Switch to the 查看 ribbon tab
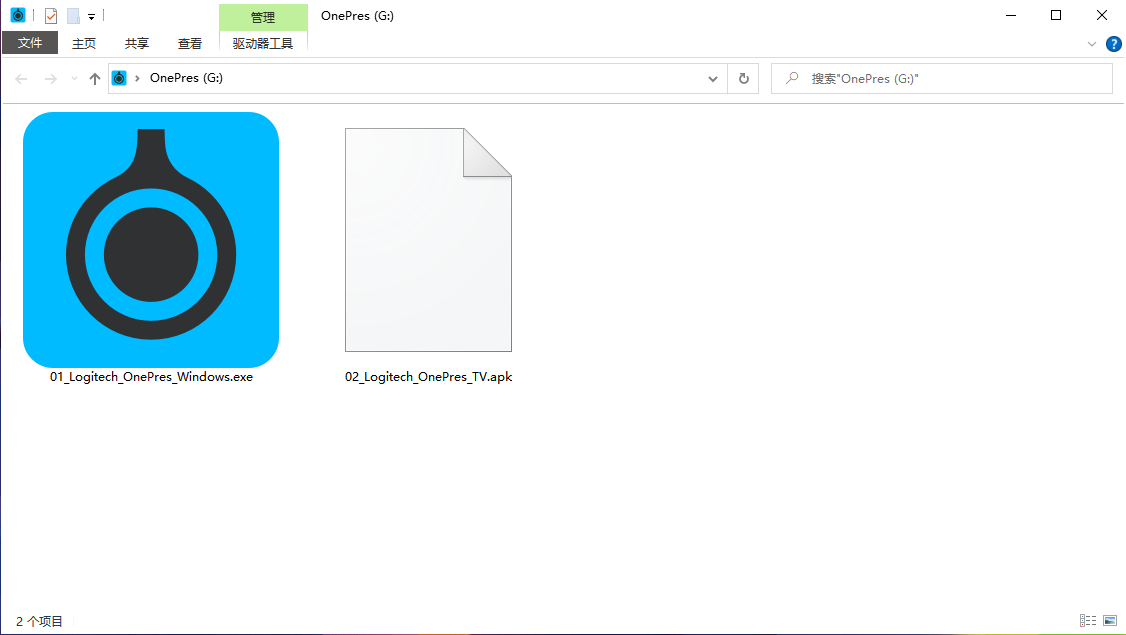This screenshot has height=635, width=1126. coord(190,44)
